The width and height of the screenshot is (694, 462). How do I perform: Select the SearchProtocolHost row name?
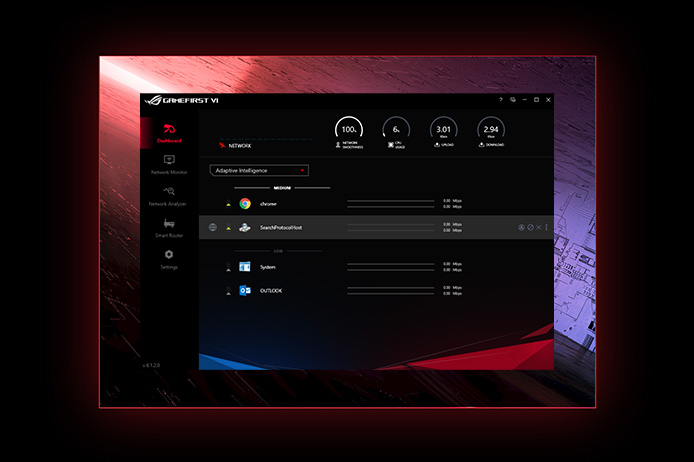[281, 227]
